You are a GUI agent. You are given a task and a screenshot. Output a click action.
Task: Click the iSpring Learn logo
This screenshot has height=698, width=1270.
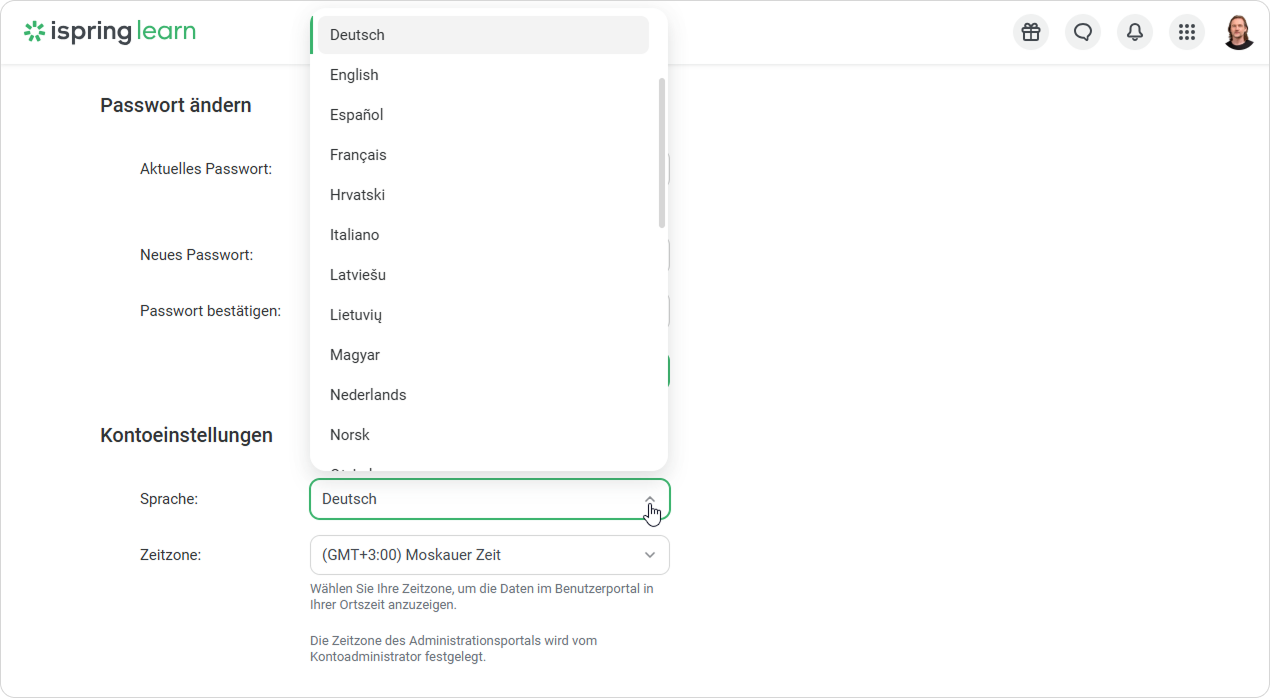(110, 32)
